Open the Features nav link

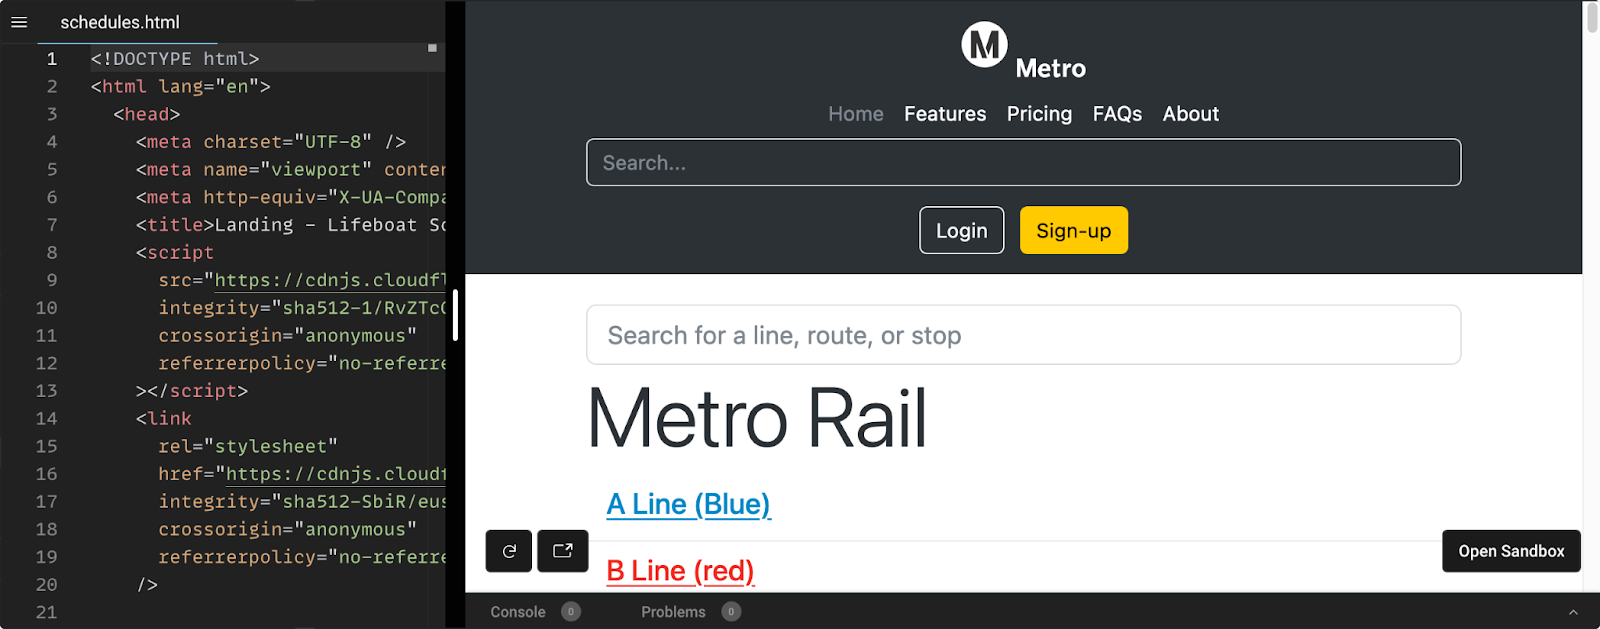click(945, 114)
